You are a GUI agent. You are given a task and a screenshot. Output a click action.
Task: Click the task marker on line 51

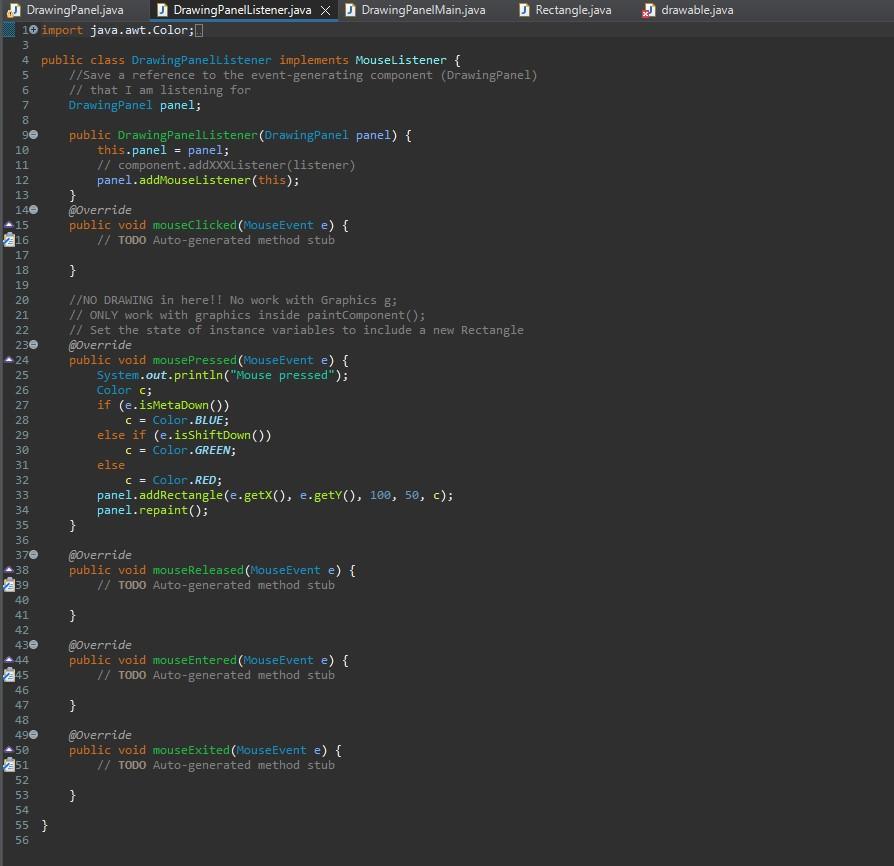[9, 765]
